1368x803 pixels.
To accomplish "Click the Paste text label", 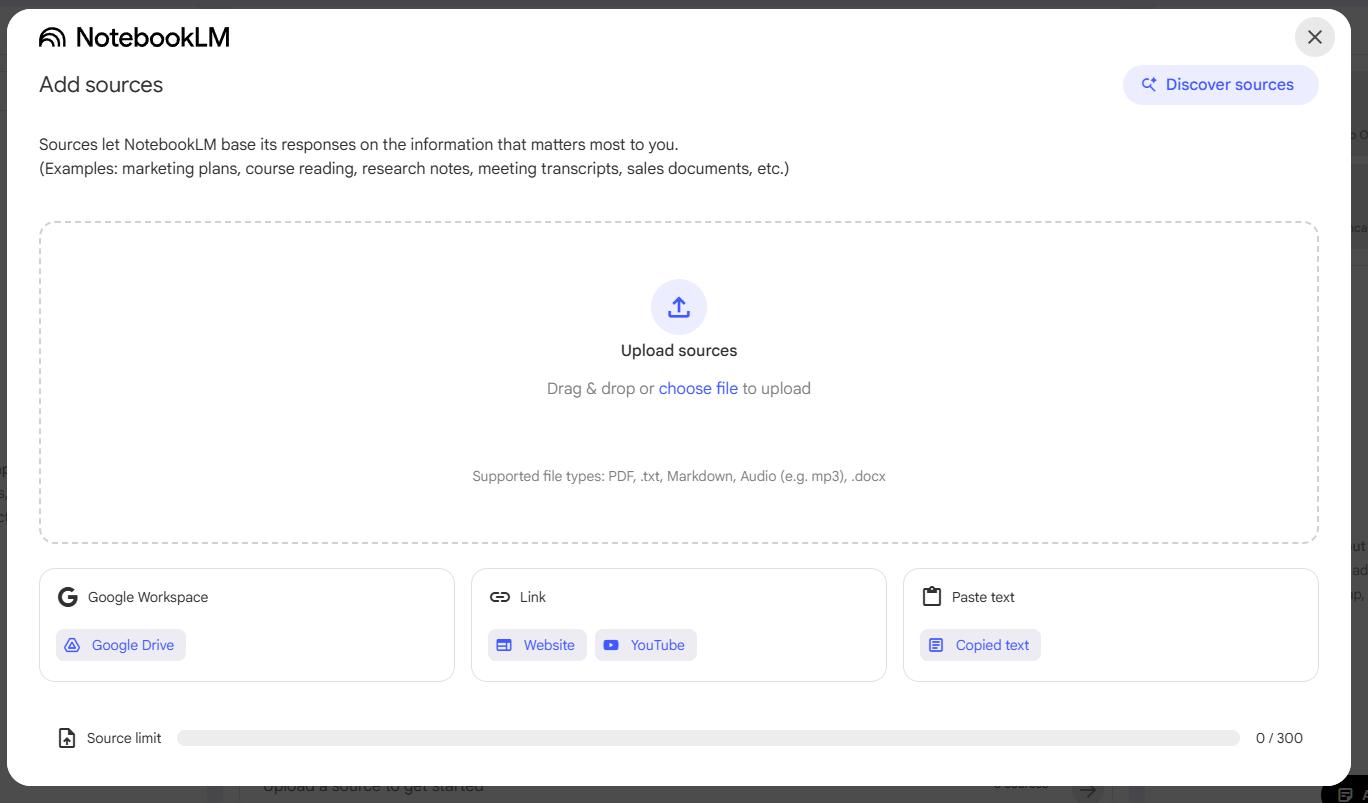I will click(983, 597).
